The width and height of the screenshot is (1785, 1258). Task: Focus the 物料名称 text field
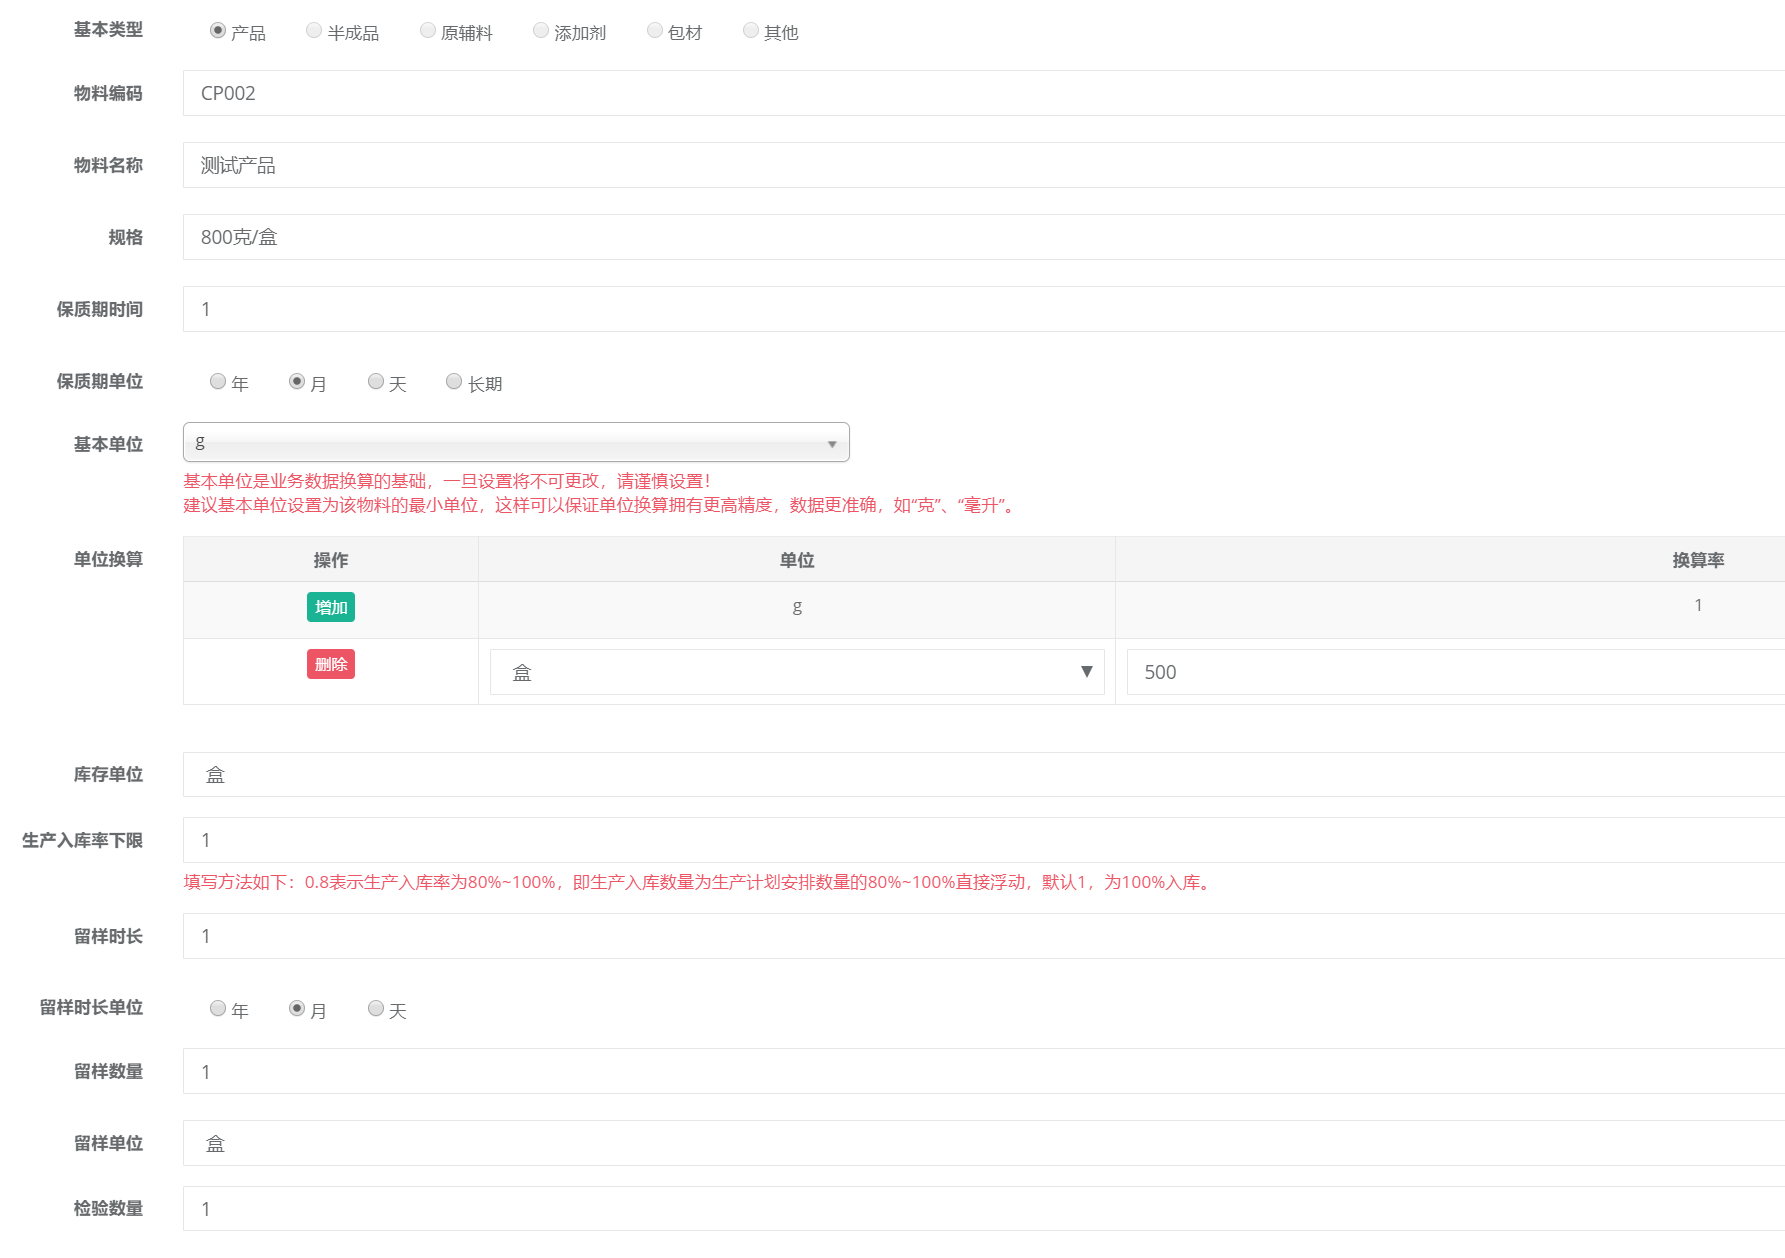coord(980,165)
